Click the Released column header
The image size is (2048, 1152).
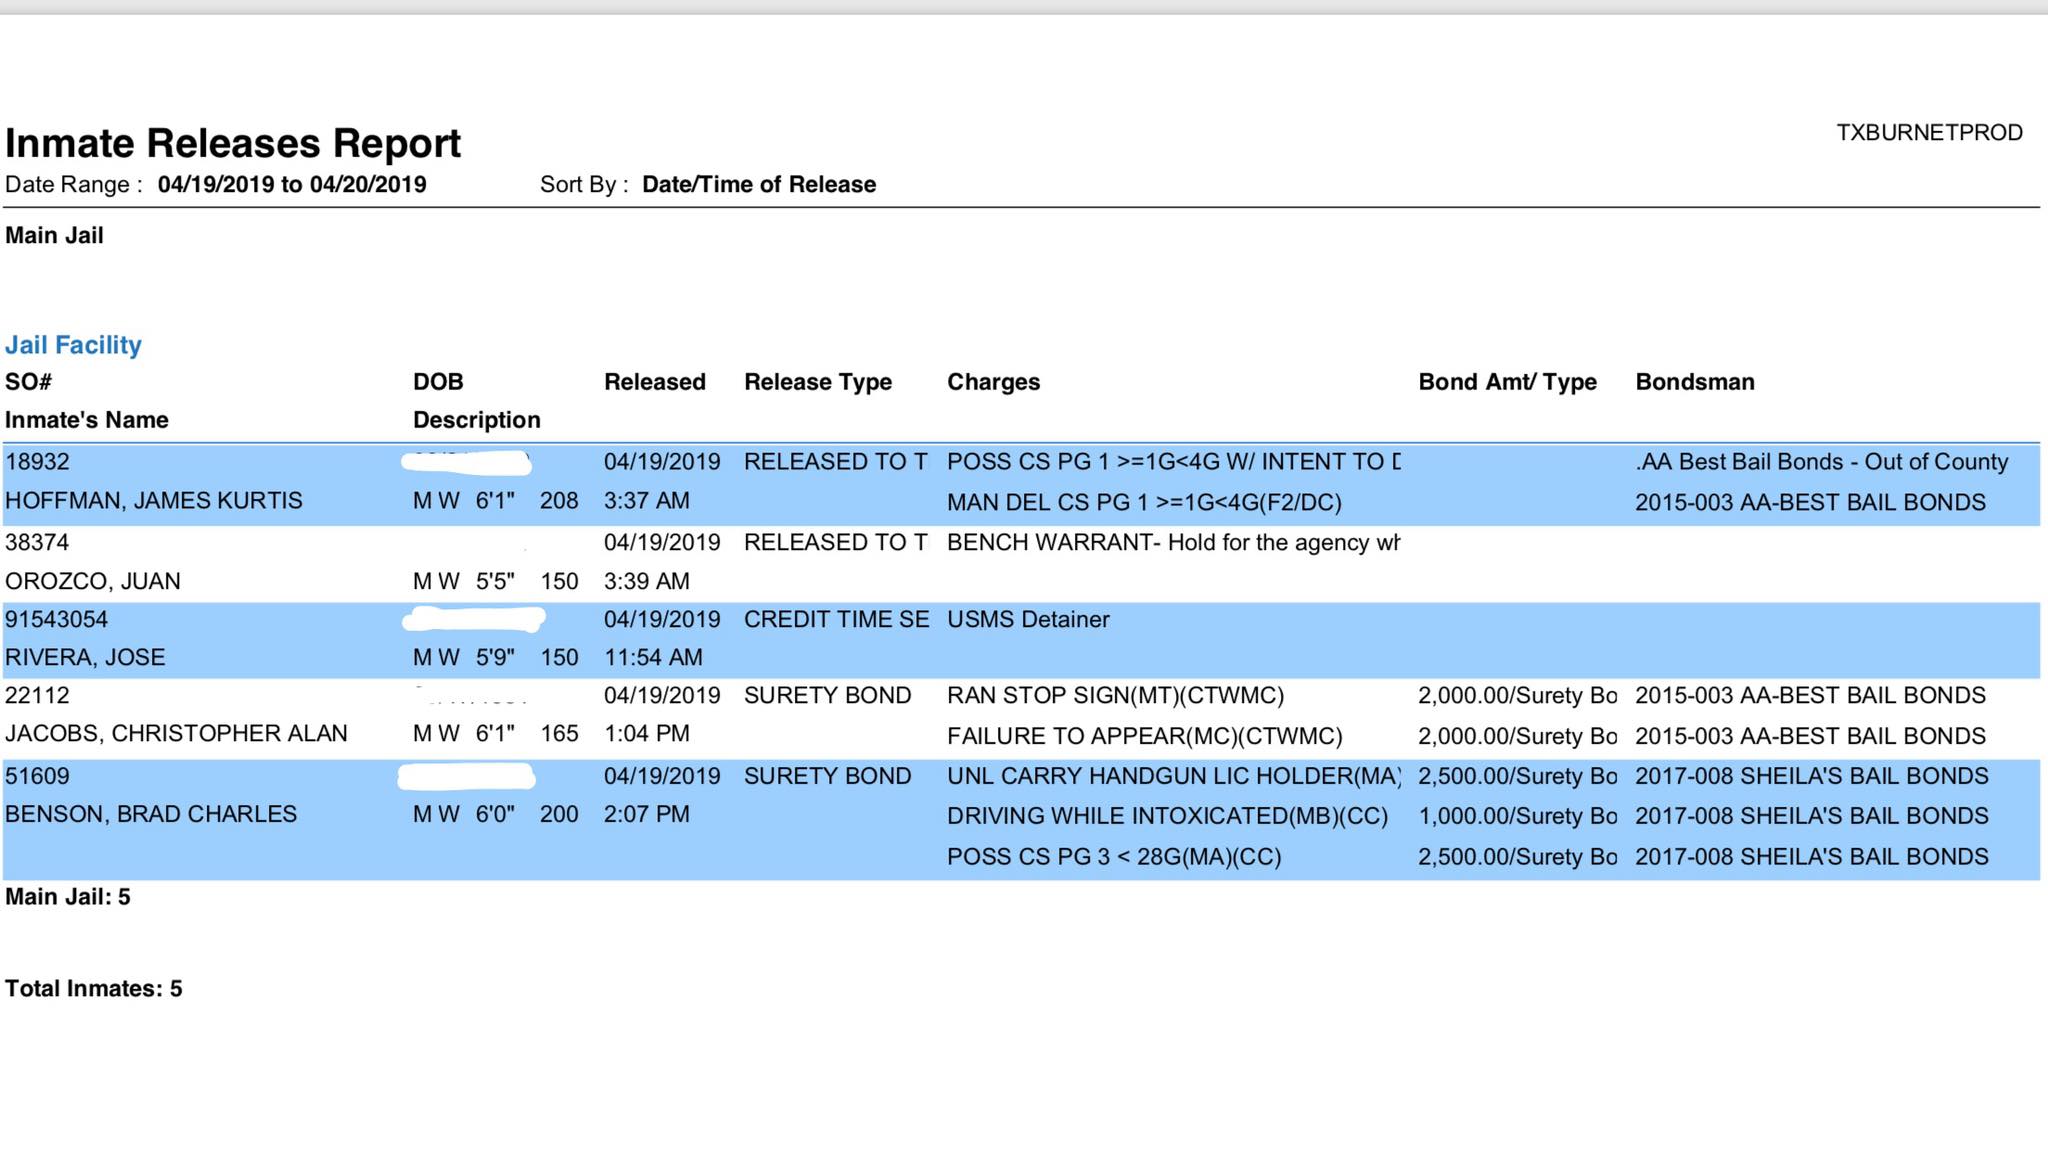[x=655, y=382]
